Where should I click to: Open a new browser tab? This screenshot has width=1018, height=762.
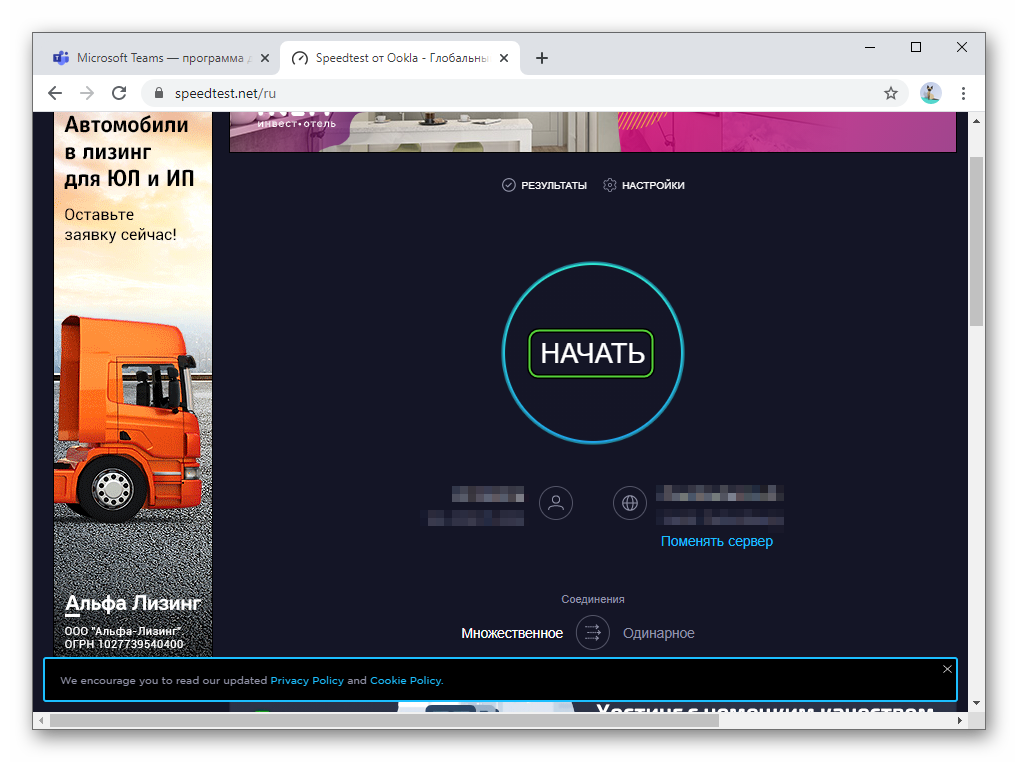click(542, 58)
